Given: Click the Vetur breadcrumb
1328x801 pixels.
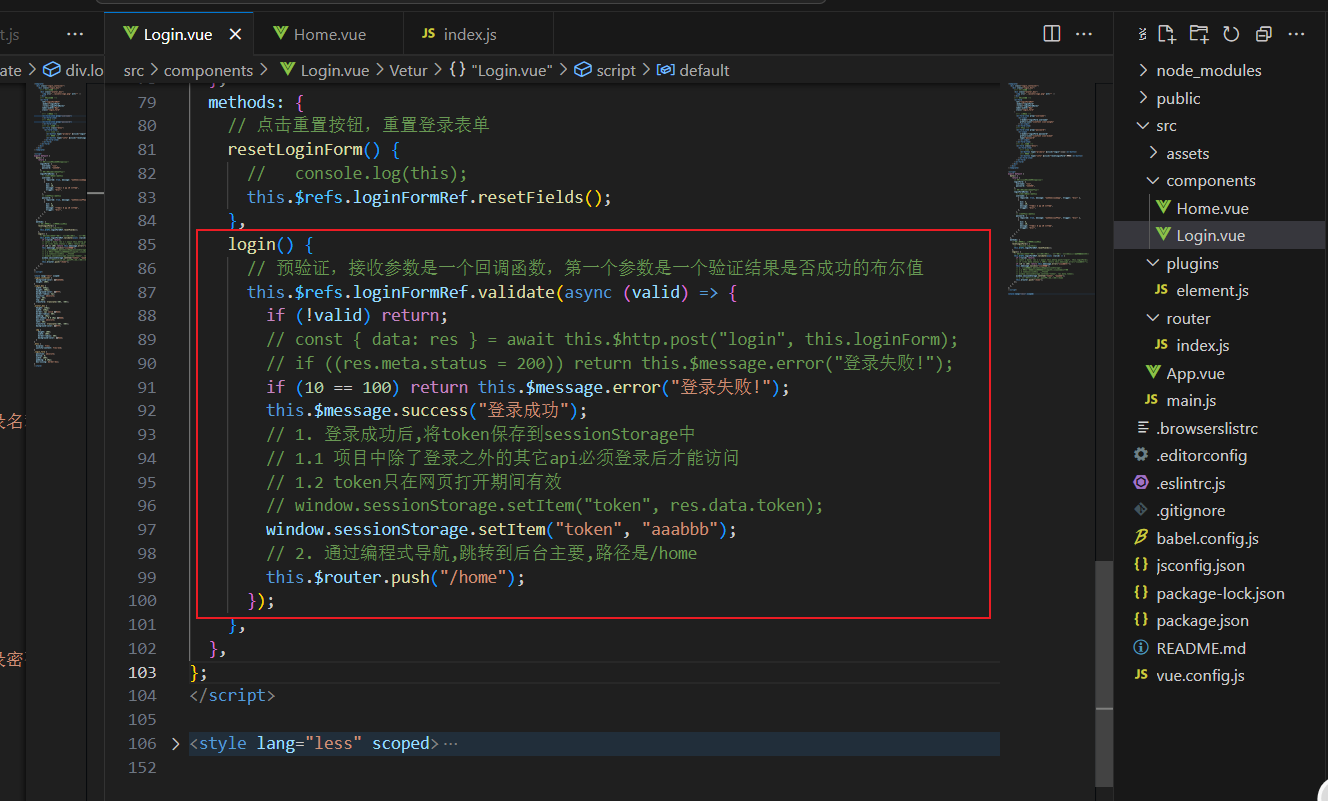Looking at the screenshot, I should click(409, 70).
